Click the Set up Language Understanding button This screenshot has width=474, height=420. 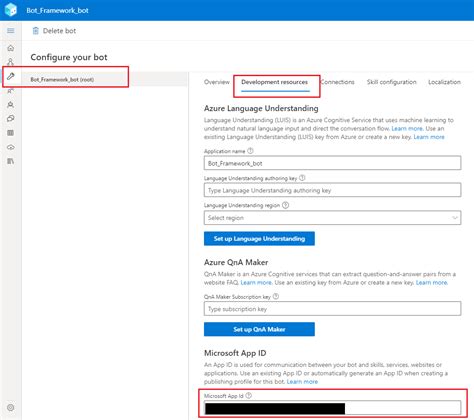click(x=259, y=239)
